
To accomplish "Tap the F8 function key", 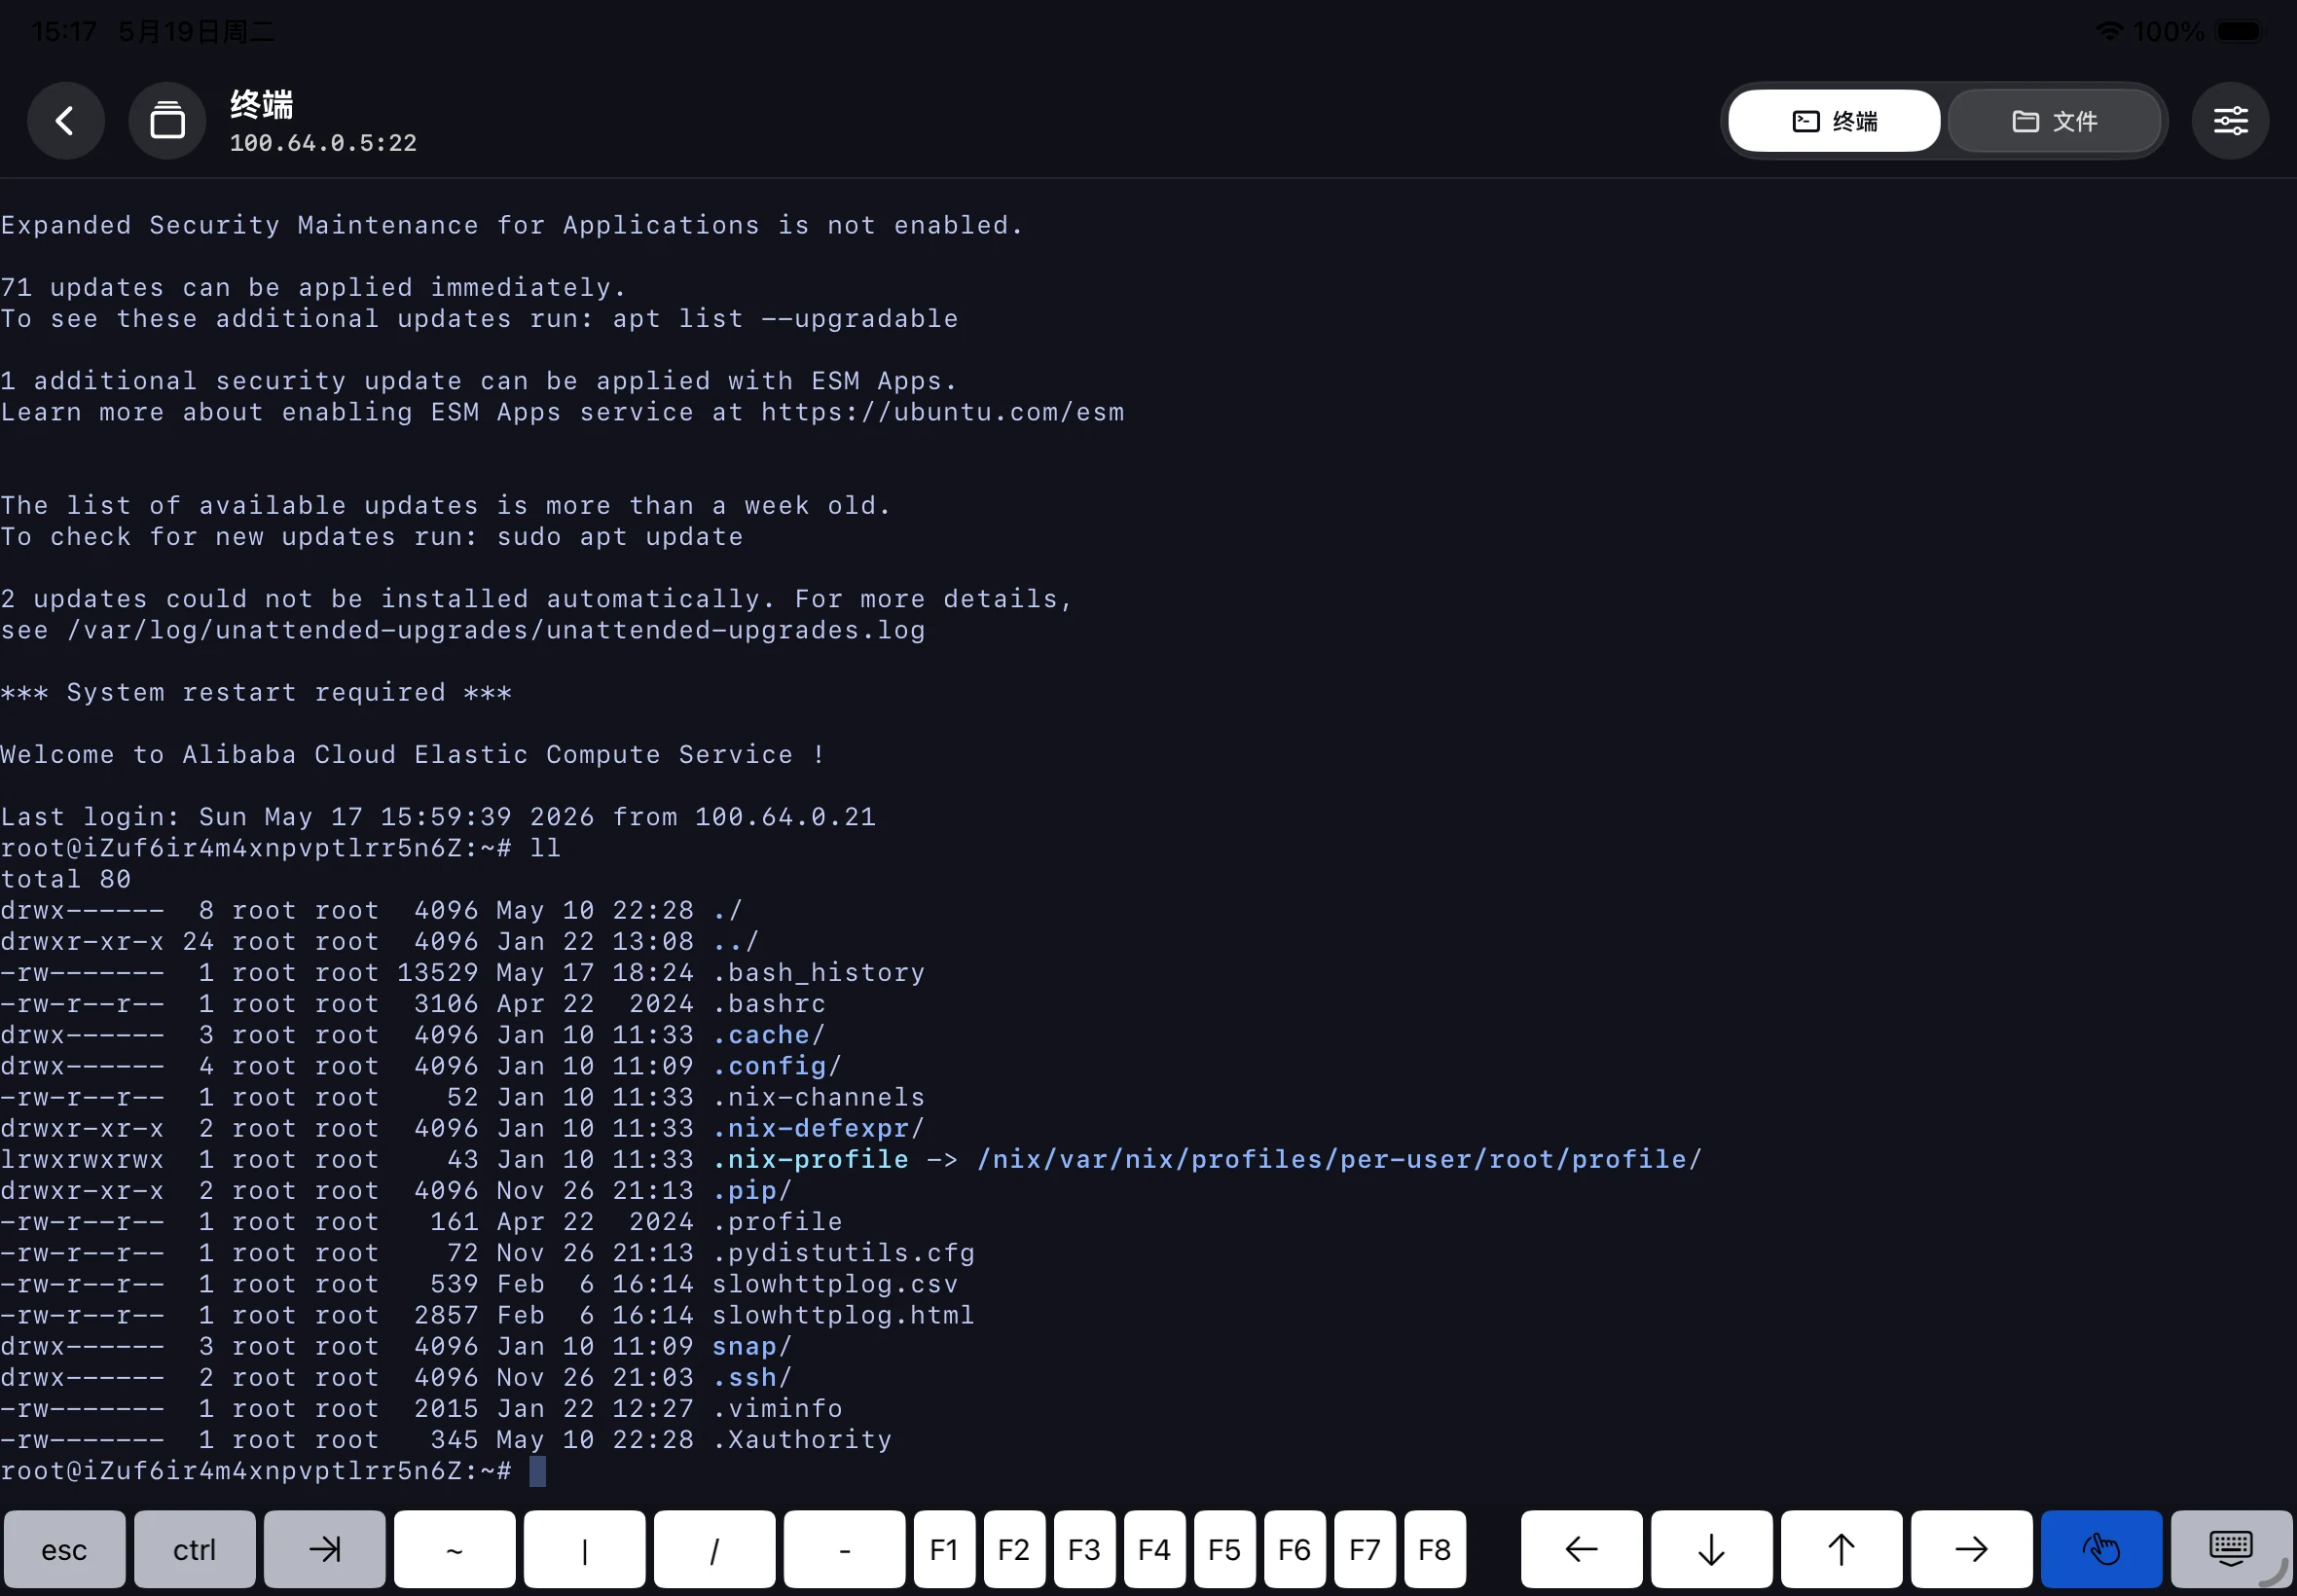I will (1435, 1549).
